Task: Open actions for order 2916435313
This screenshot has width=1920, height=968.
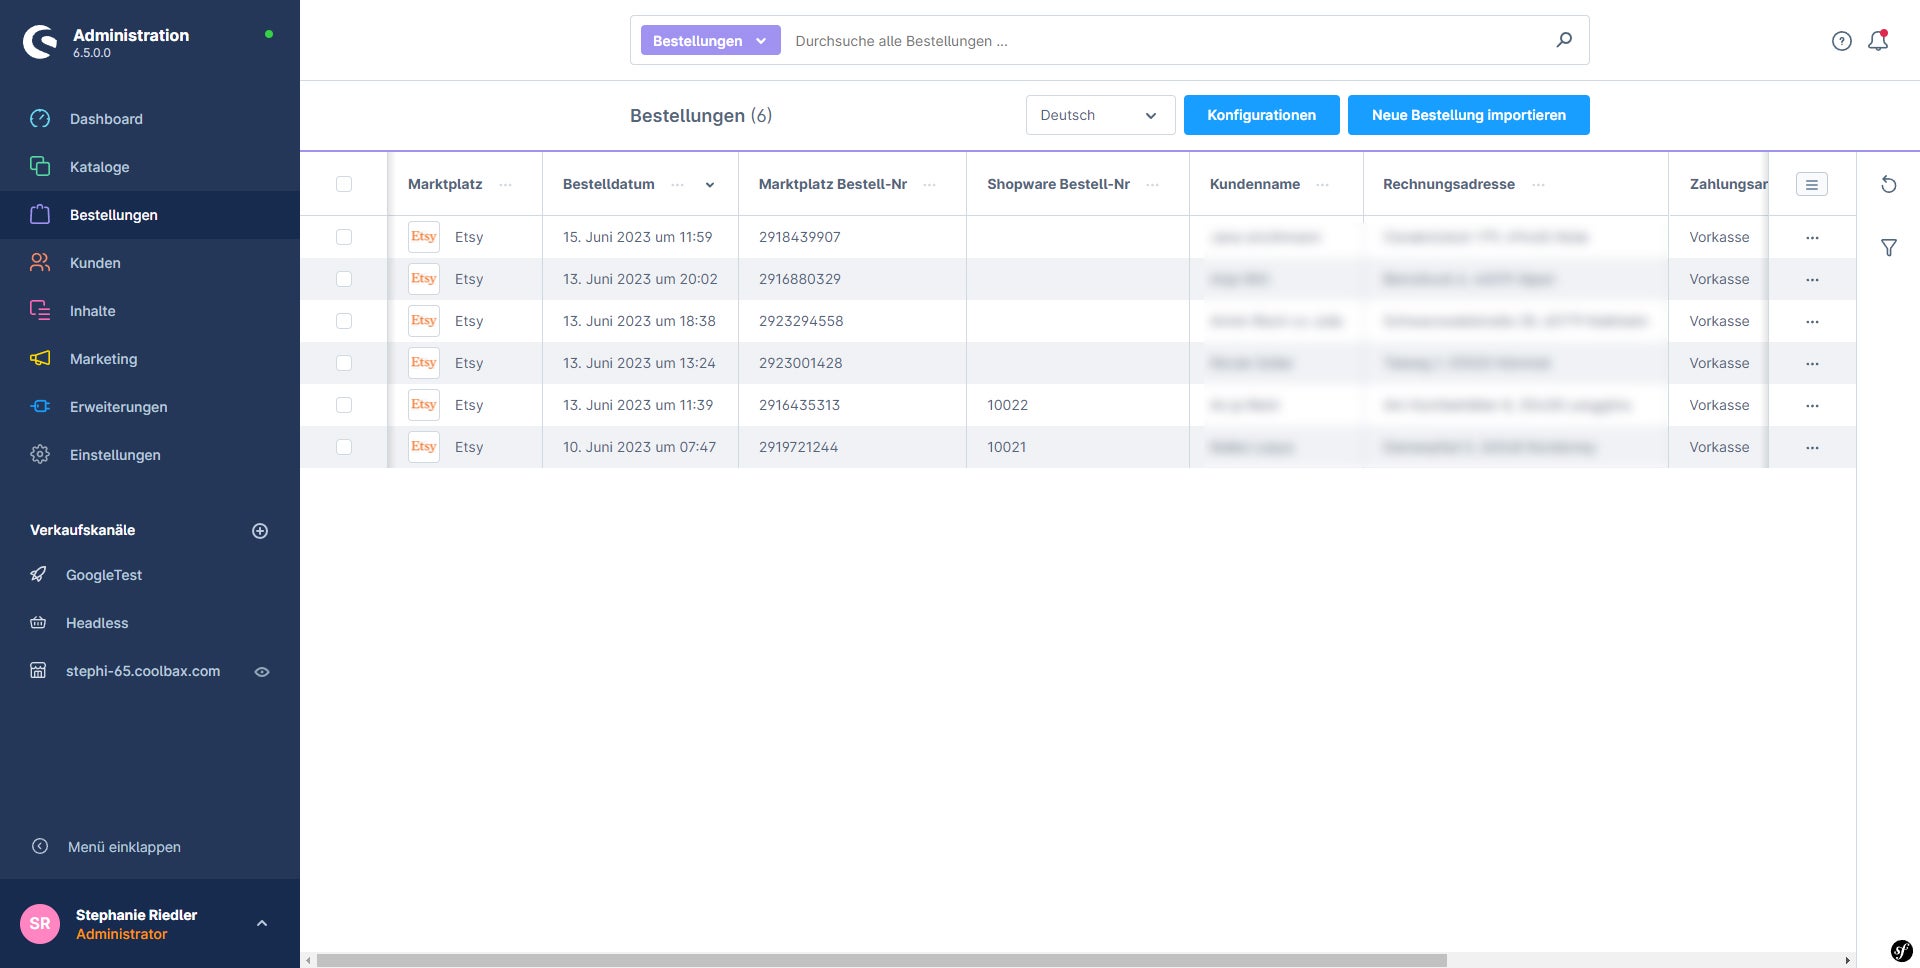Action: 1812,406
